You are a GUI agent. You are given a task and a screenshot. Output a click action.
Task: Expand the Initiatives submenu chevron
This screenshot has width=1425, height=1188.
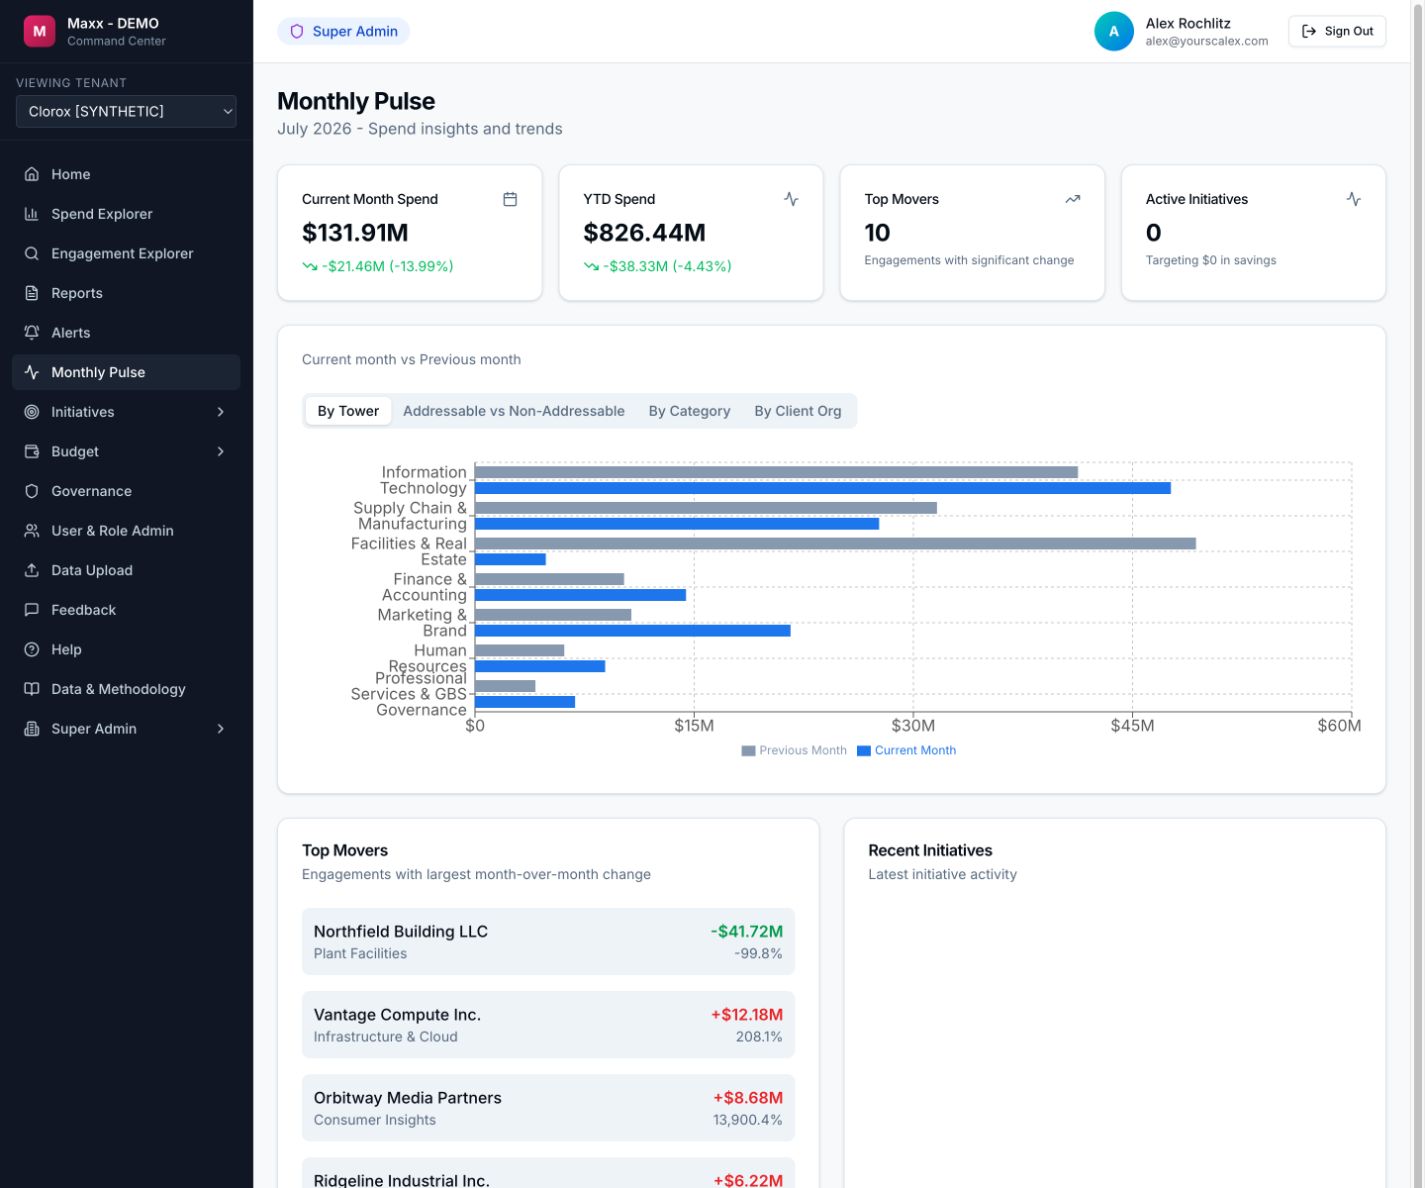221,412
